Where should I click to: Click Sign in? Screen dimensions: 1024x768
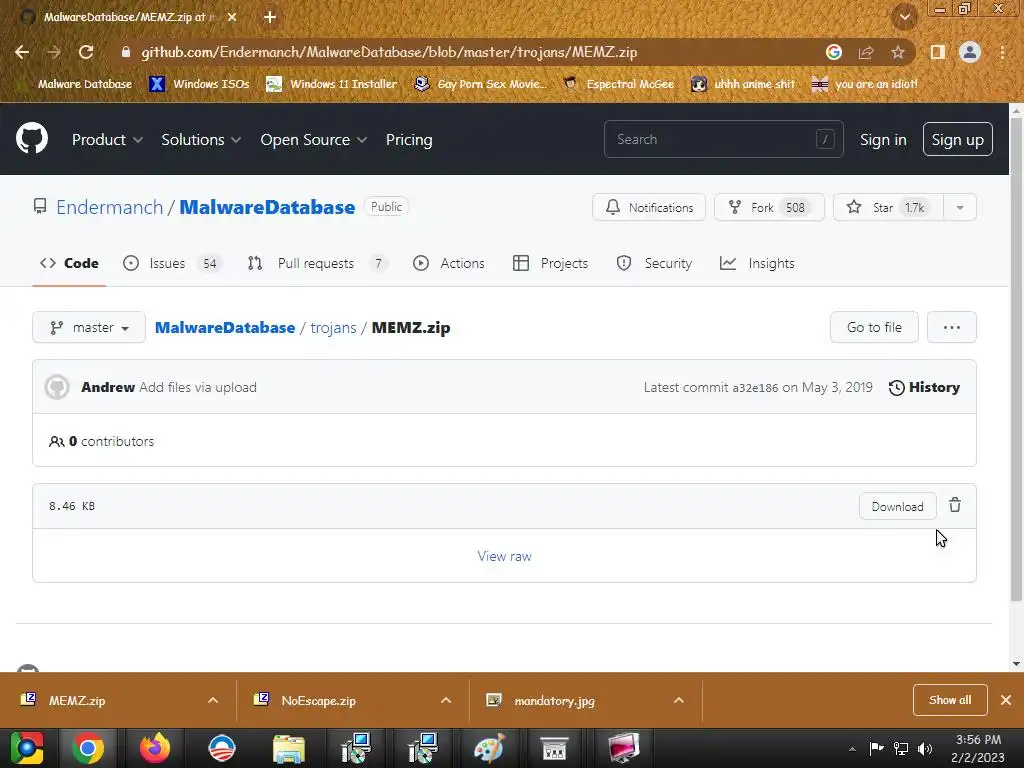883,140
